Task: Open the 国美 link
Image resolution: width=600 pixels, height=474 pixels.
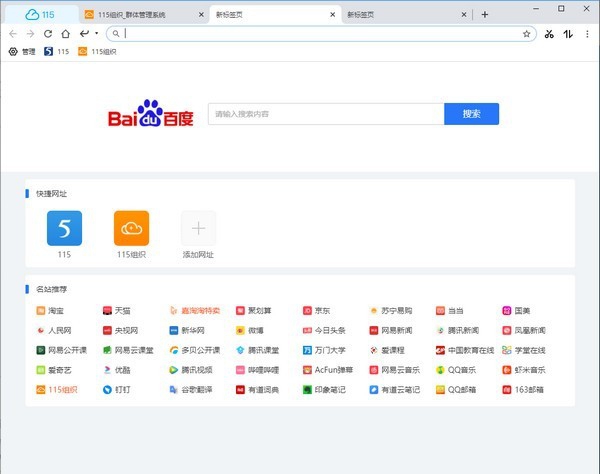Action: (516, 311)
